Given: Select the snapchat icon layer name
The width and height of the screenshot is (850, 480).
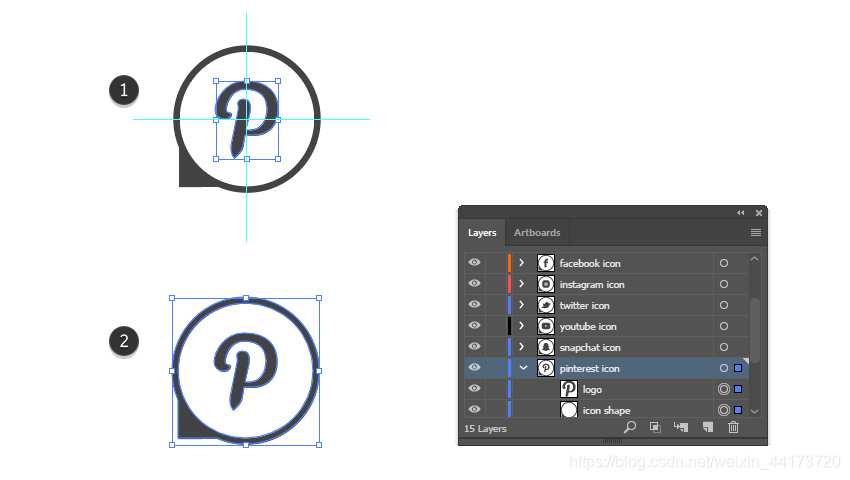Looking at the screenshot, I should click(x=590, y=348).
